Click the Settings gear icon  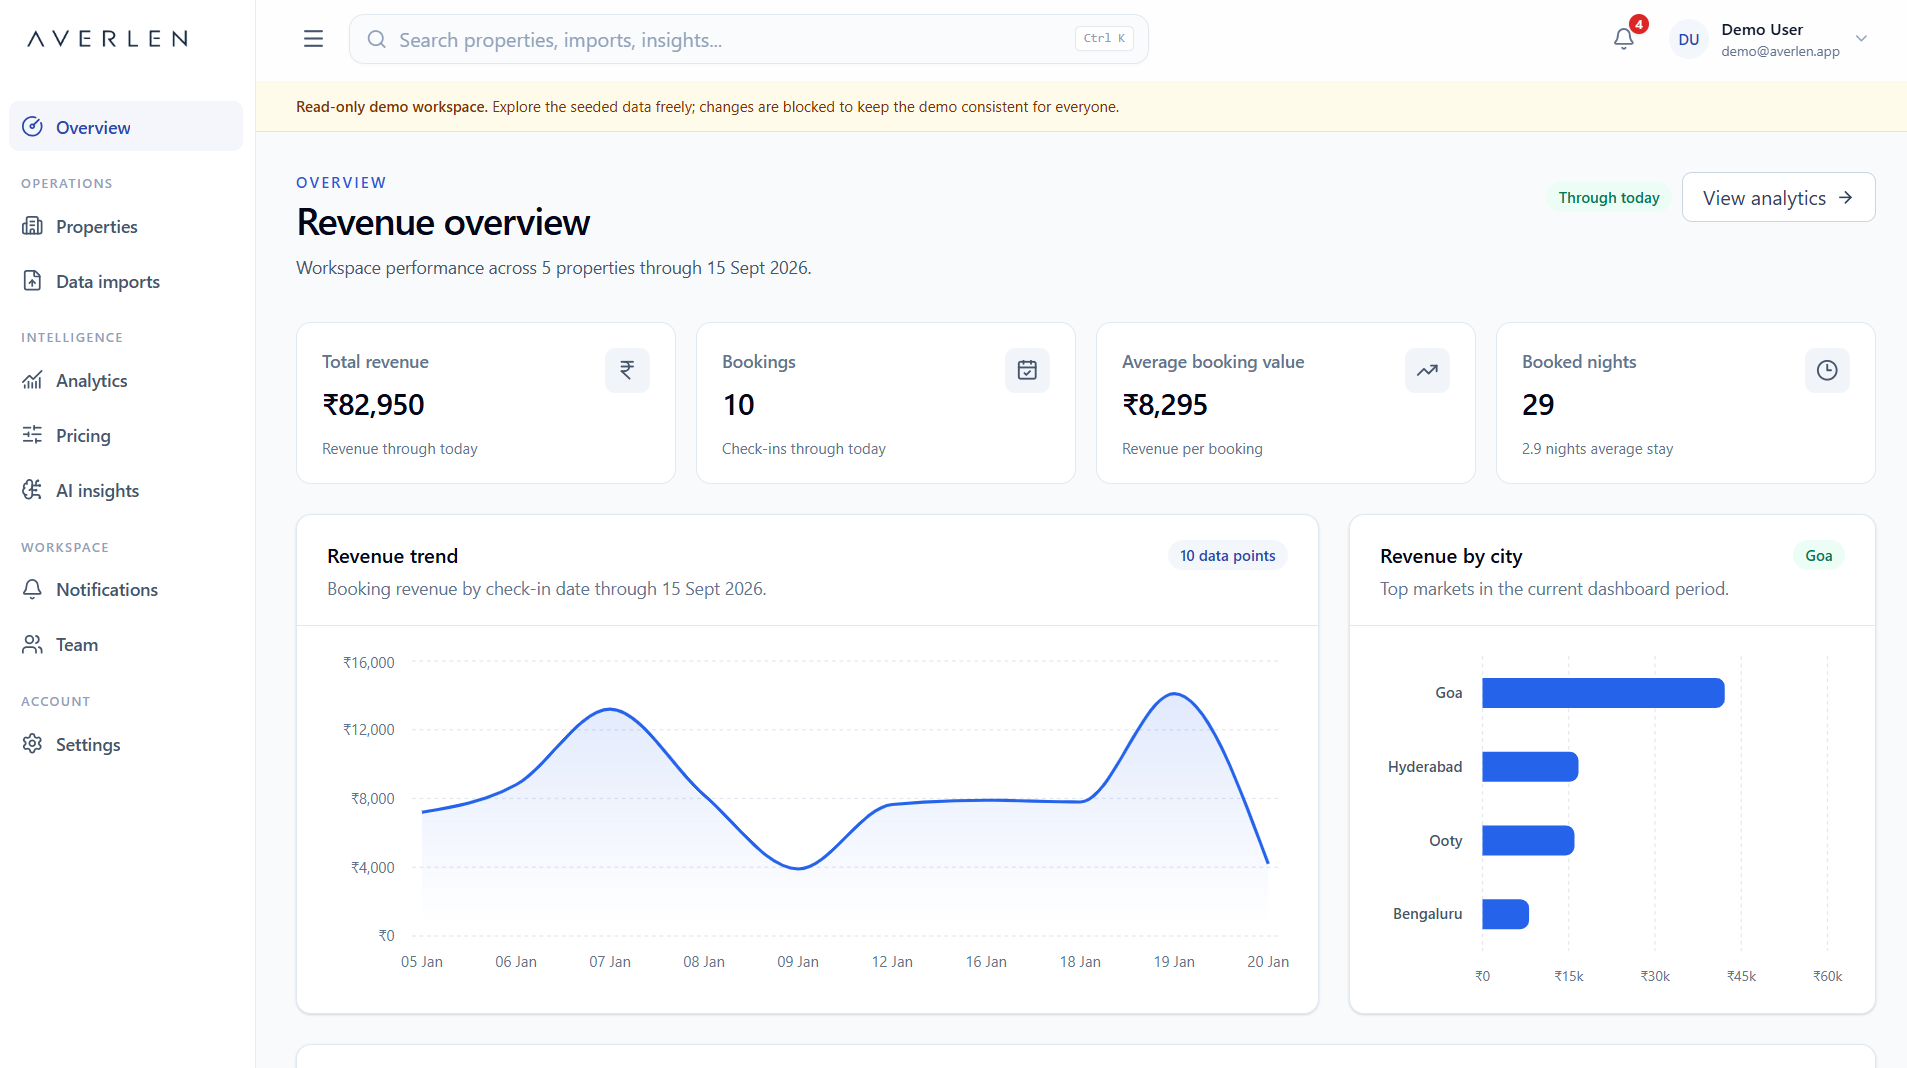(32, 743)
